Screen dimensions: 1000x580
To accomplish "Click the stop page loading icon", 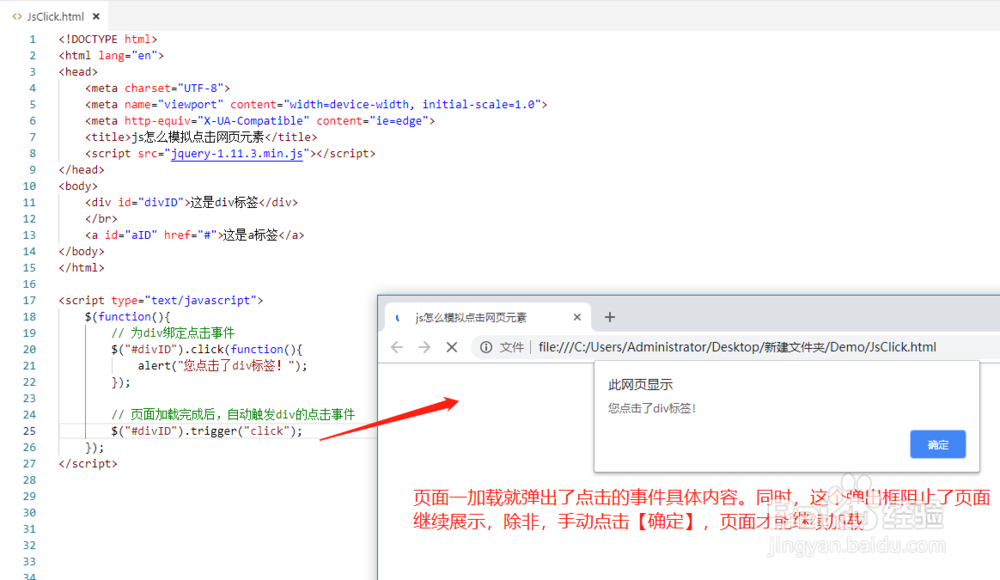I will [x=451, y=347].
